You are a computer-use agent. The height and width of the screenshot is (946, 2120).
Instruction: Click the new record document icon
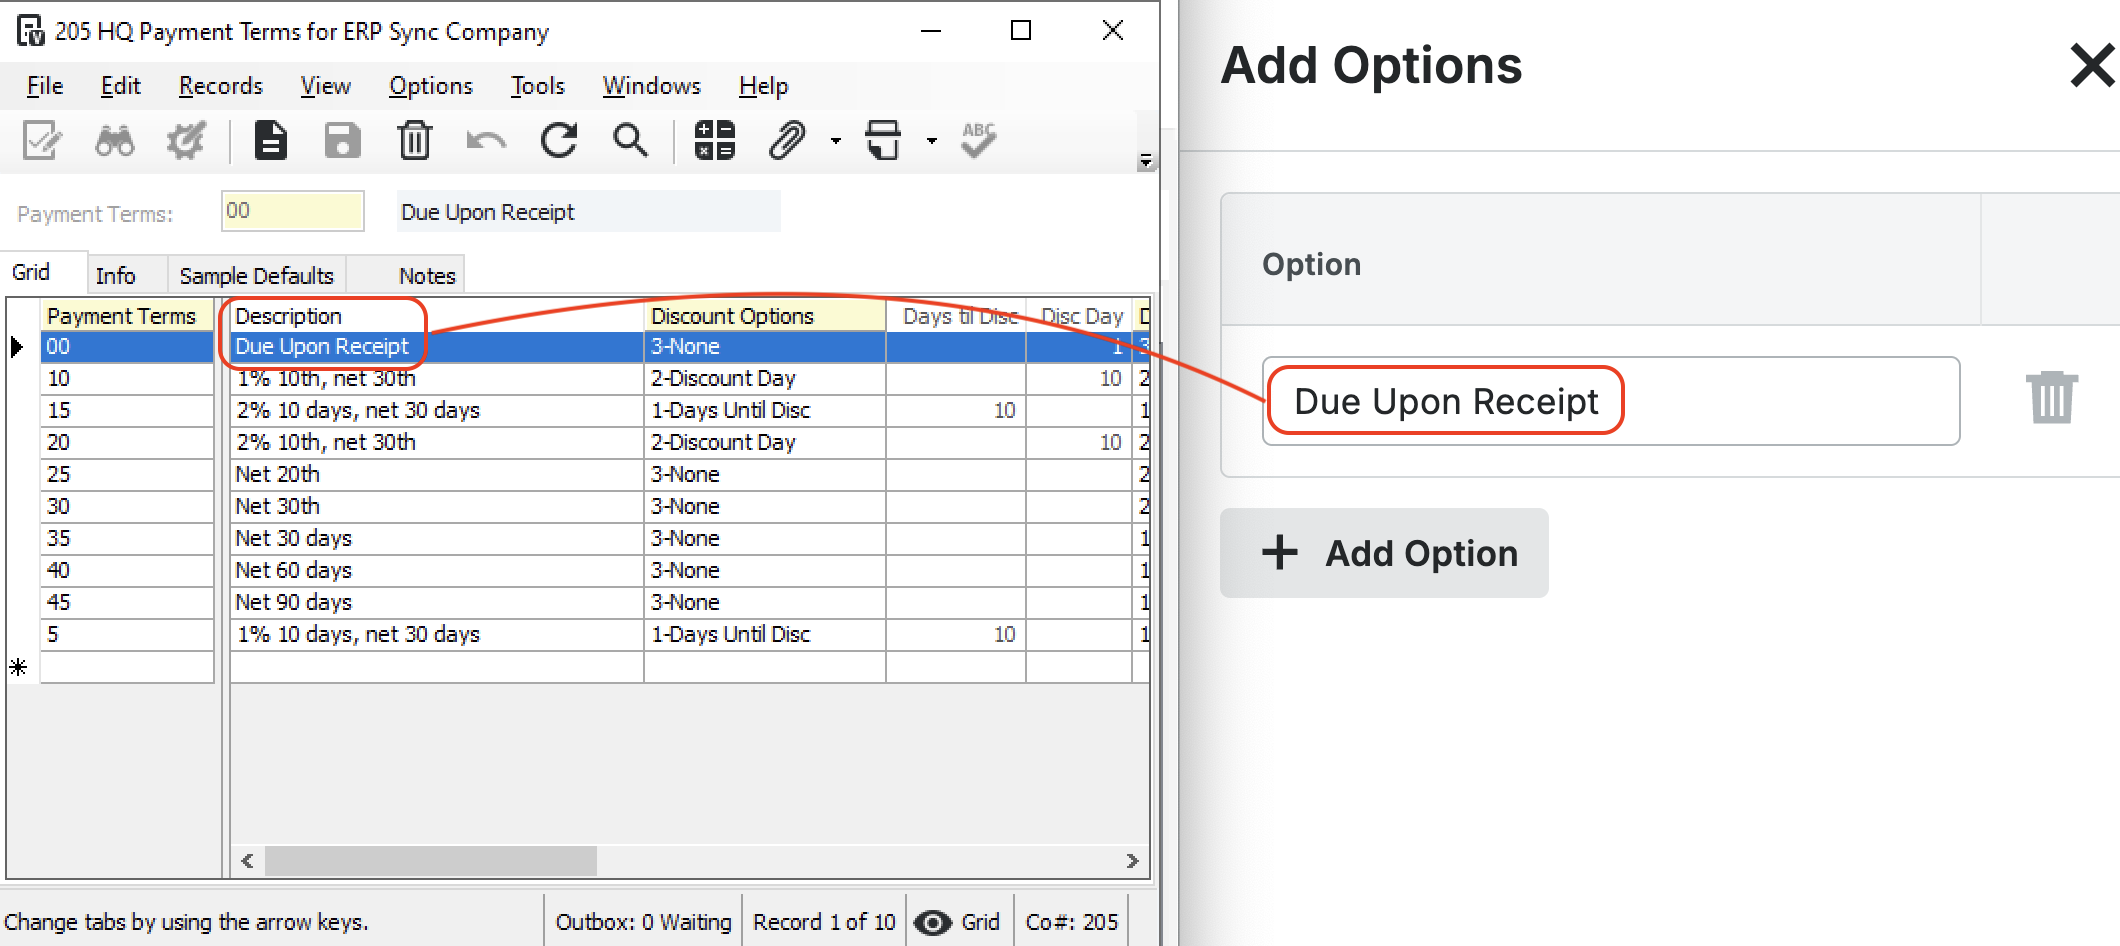point(270,141)
